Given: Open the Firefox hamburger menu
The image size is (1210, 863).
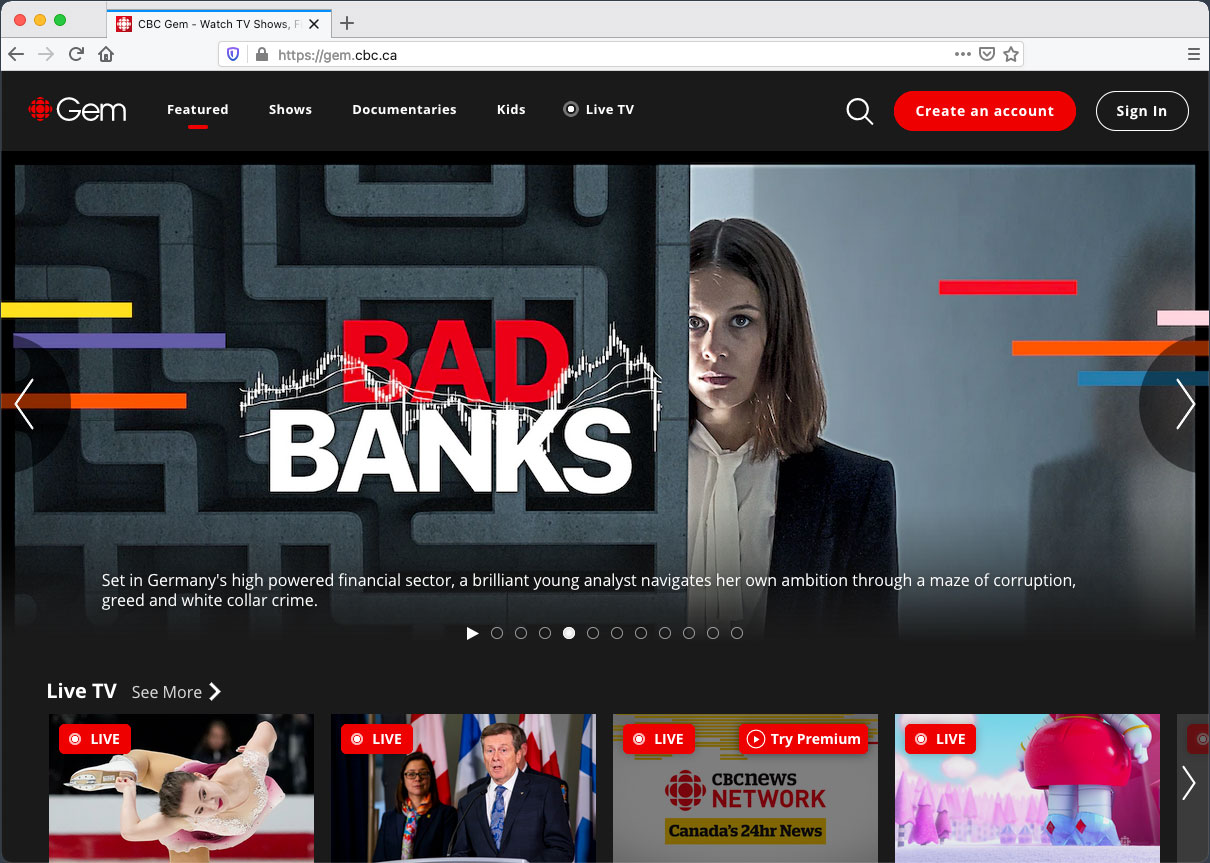Looking at the screenshot, I should pos(1194,55).
